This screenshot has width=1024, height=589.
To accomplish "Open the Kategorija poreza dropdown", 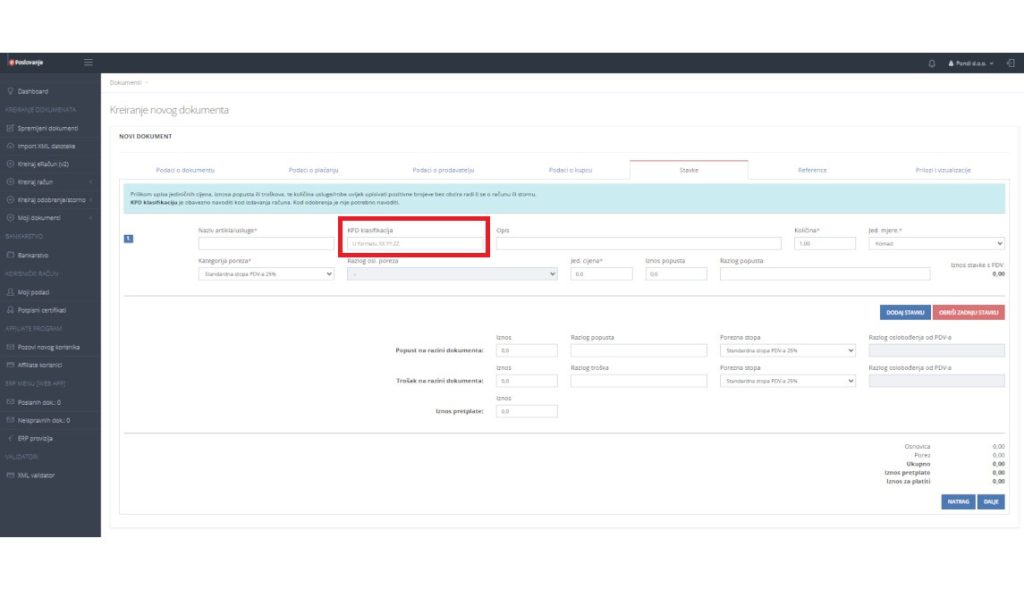I will click(x=266, y=273).
